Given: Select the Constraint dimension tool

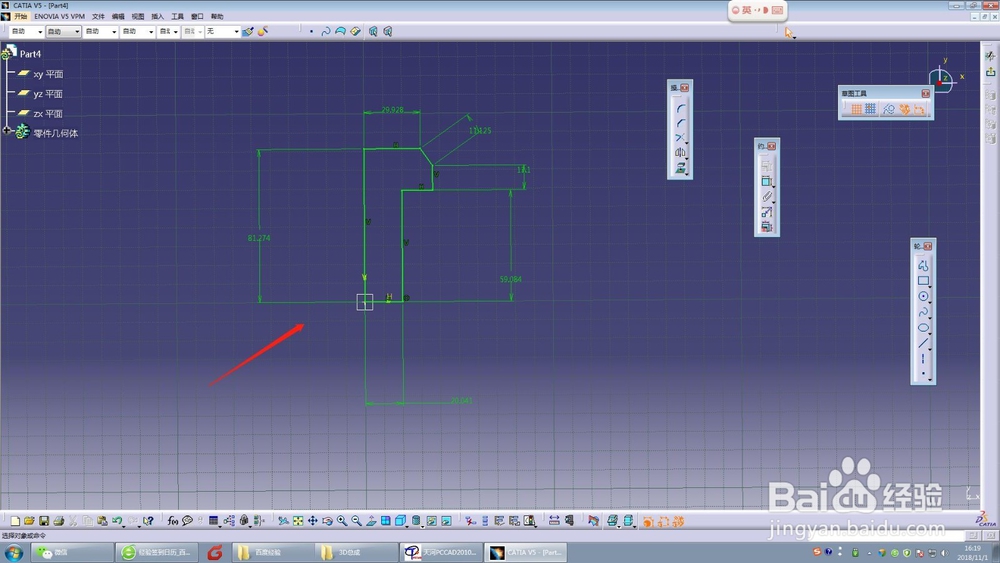Looking at the screenshot, I should [x=767, y=182].
